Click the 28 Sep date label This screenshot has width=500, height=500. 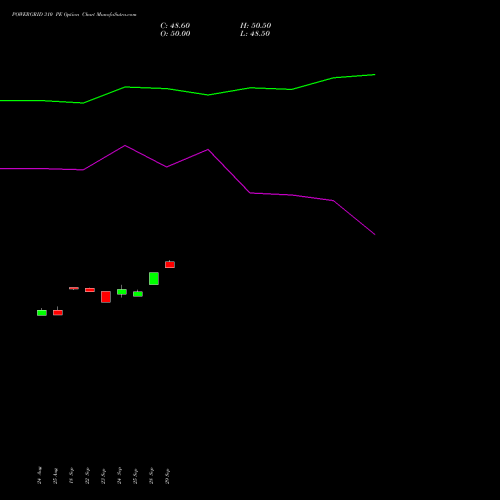pos(151,476)
